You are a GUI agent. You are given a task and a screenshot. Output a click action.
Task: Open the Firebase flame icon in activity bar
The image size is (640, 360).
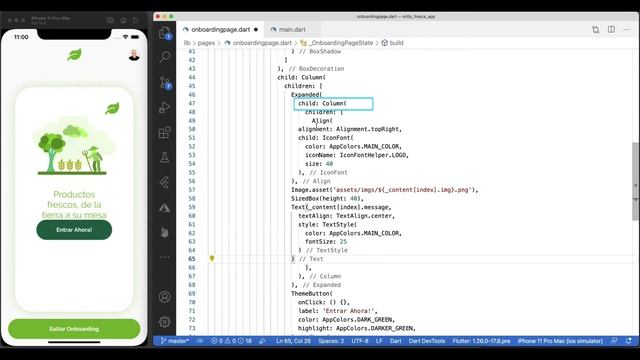164,232
